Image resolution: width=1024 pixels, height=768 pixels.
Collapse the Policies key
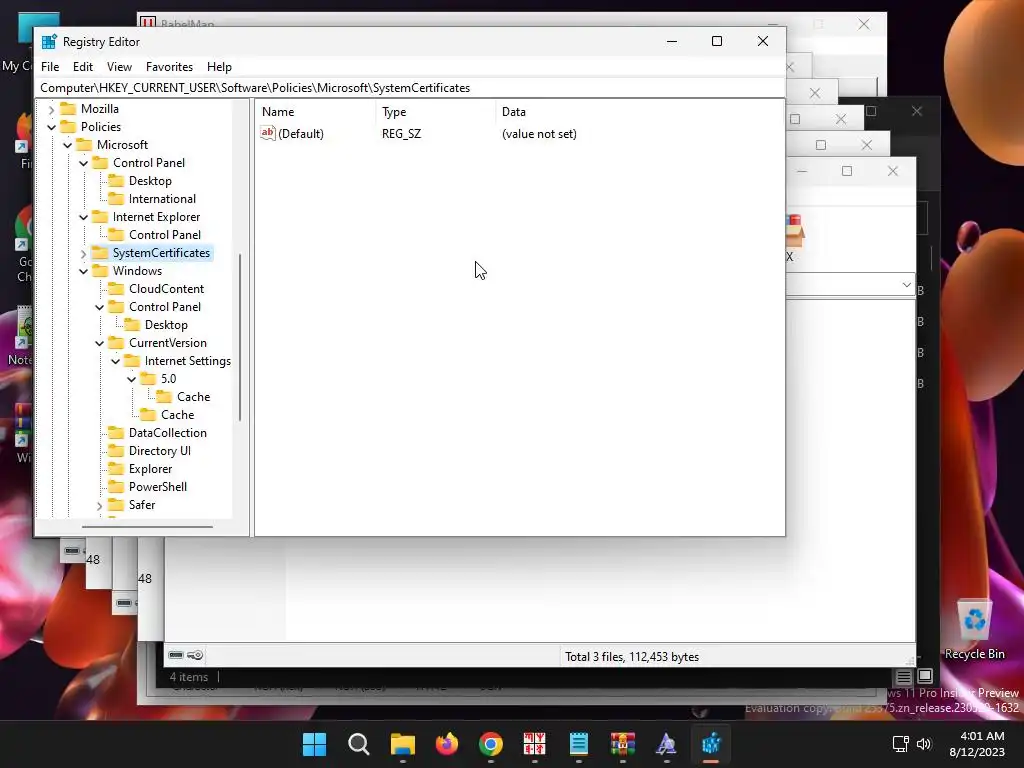[52, 127]
